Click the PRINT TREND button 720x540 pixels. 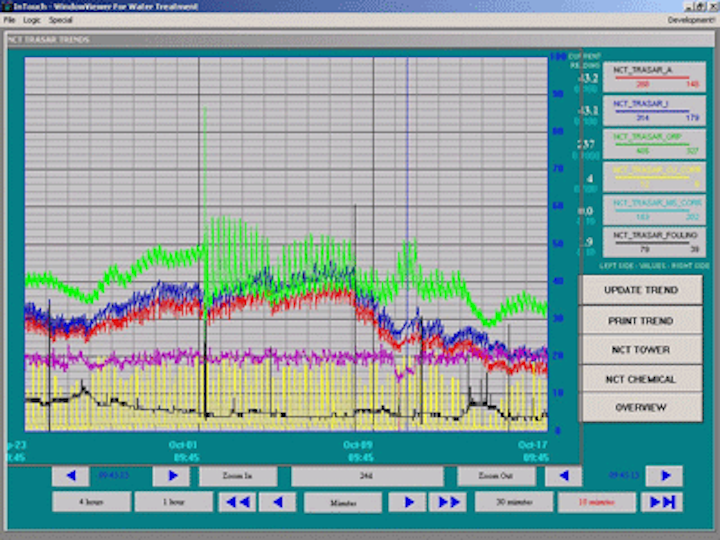(641, 321)
